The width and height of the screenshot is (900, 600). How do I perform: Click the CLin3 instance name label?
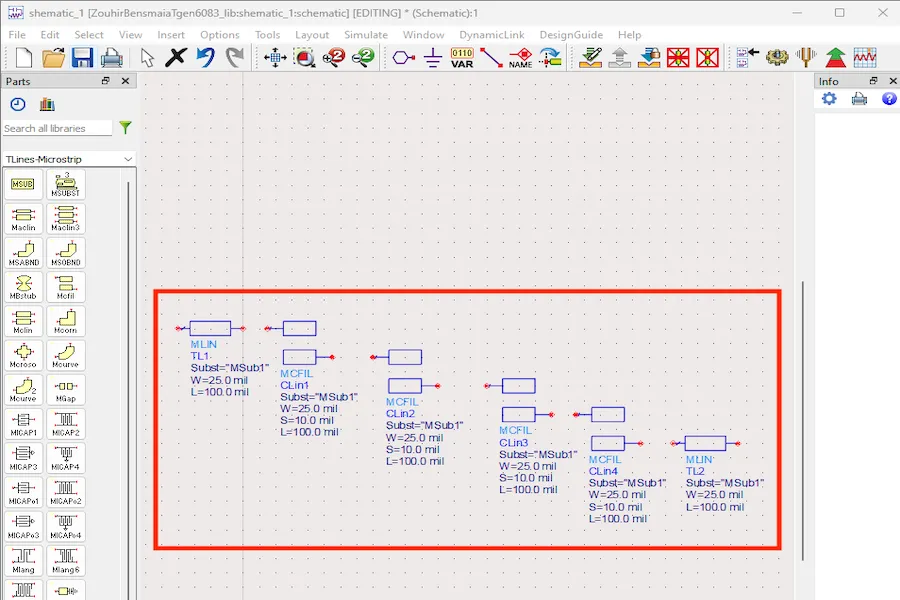coord(513,443)
